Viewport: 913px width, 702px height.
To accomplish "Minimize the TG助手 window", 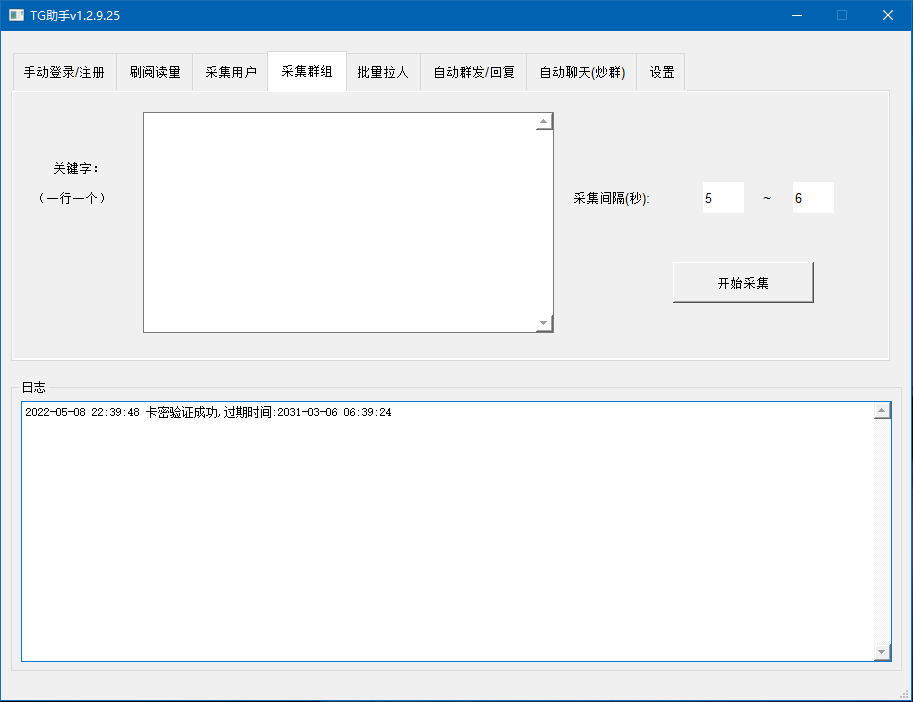I will [x=797, y=15].
